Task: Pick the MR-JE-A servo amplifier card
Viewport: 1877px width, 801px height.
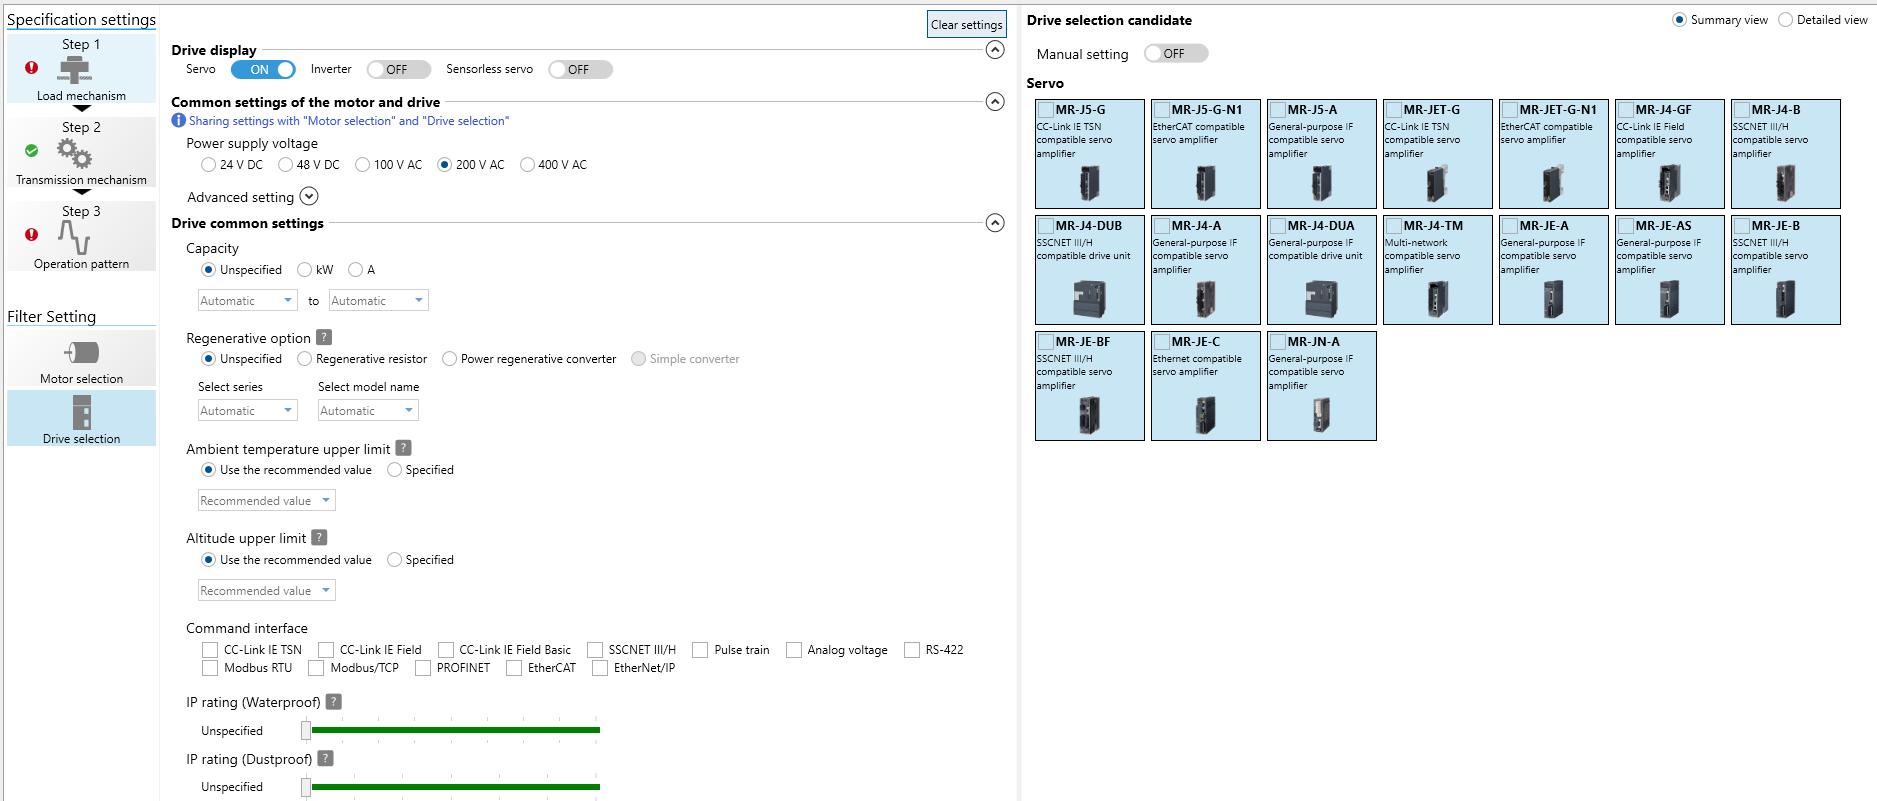Action: [1553, 270]
